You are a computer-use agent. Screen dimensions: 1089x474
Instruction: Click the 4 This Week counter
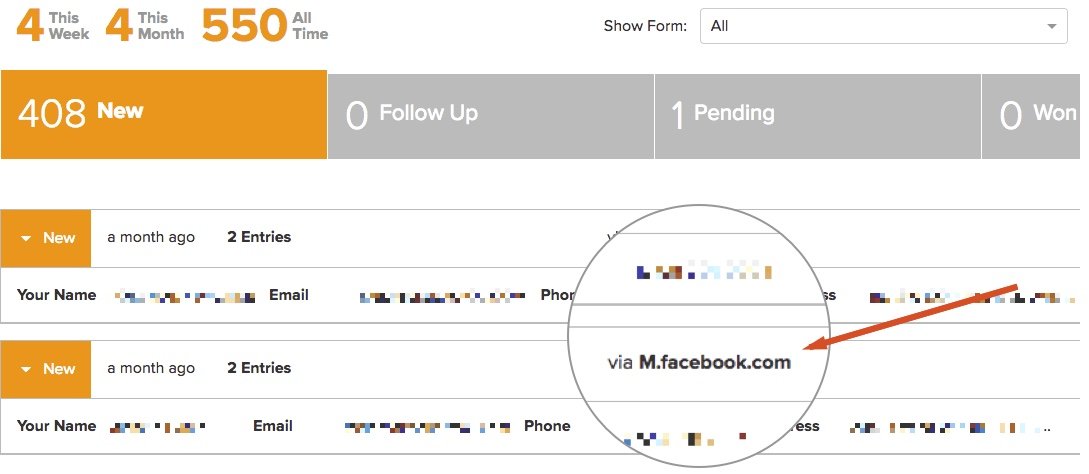53,26
